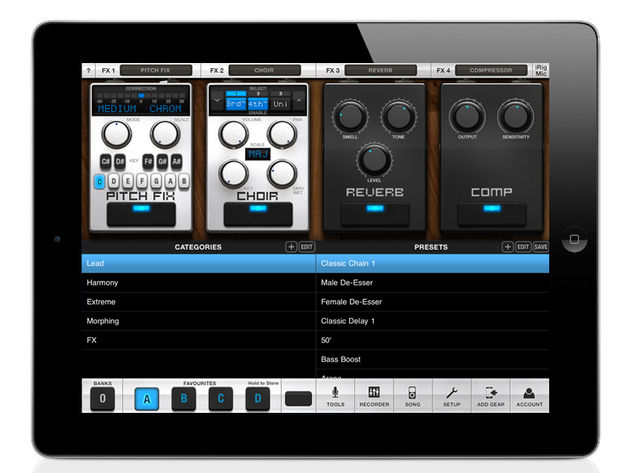
Task: Open the FX 1 Pitch Fix selector
Action: point(156,70)
